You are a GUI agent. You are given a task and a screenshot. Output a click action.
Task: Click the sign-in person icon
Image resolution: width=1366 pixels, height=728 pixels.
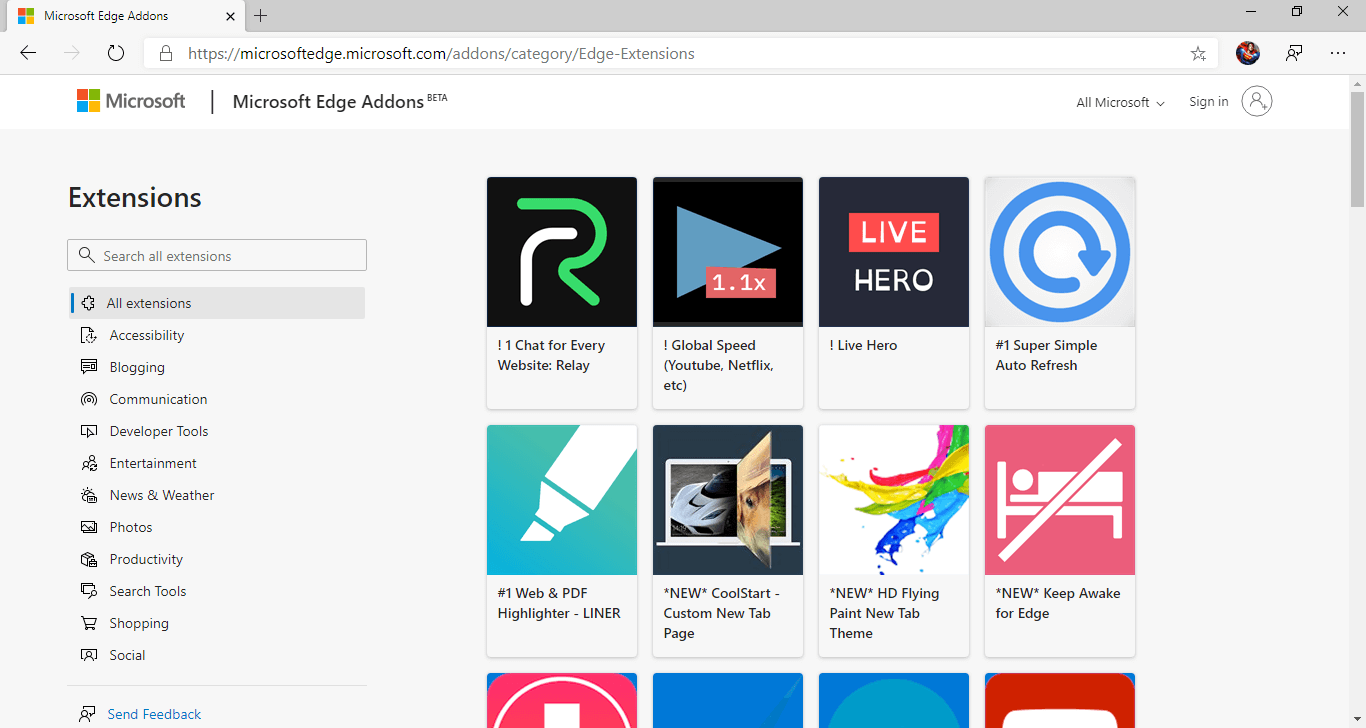pos(1257,101)
